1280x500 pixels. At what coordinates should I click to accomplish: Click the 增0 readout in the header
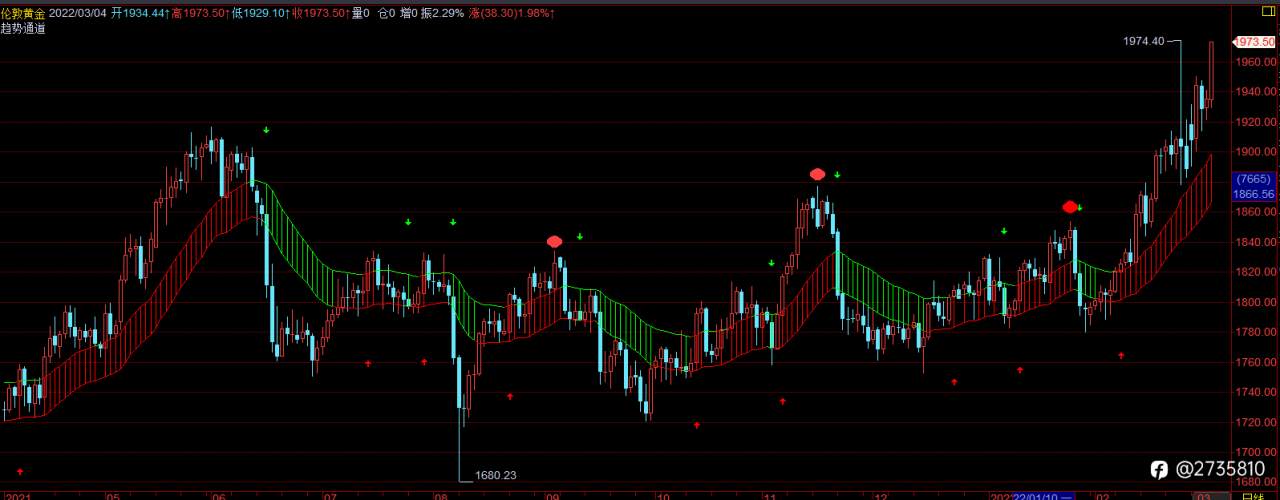409,14
